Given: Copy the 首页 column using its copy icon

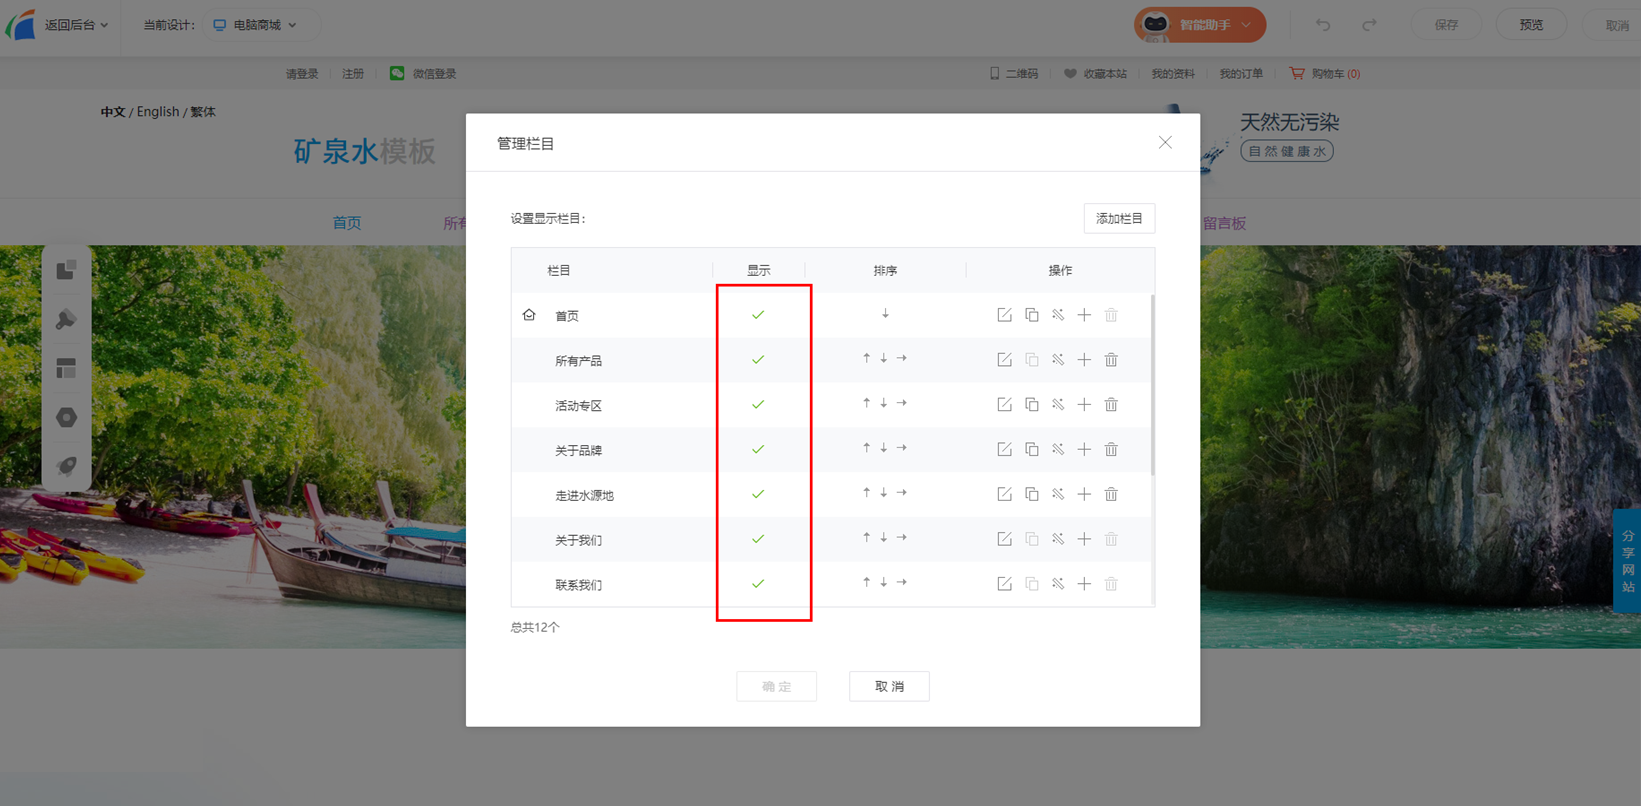Looking at the screenshot, I should pos(1031,315).
